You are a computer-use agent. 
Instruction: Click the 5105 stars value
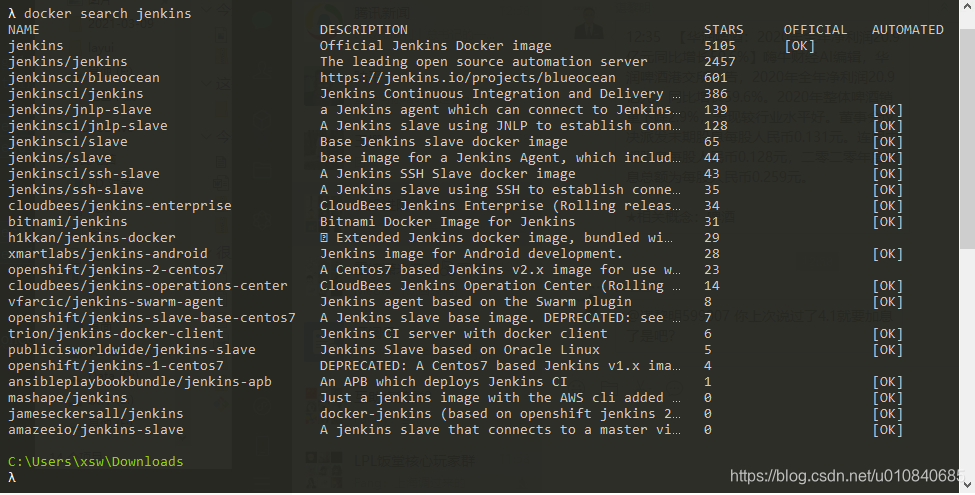719,46
